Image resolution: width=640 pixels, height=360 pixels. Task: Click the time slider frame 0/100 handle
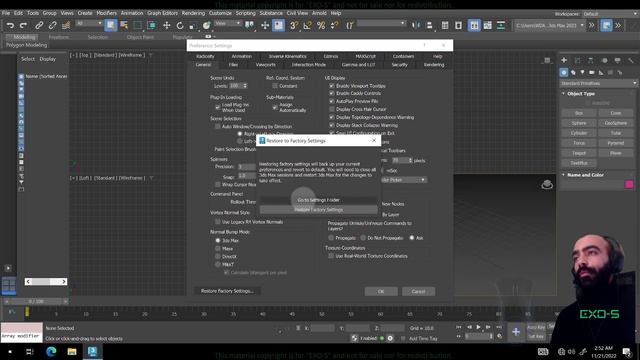[36, 301]
